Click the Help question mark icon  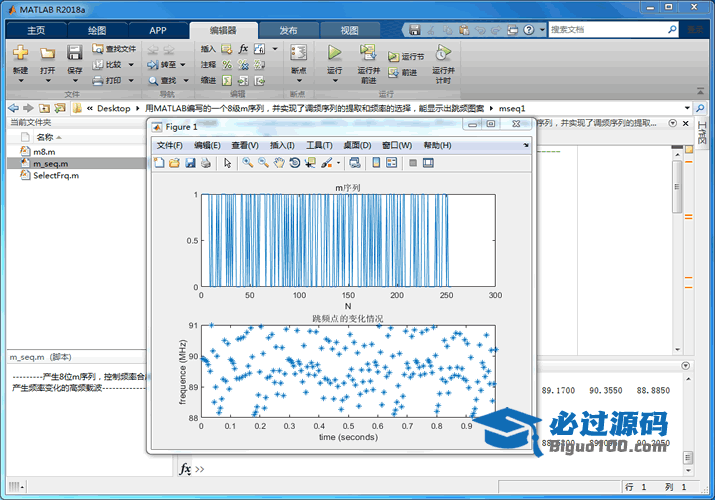pos(528,30)
